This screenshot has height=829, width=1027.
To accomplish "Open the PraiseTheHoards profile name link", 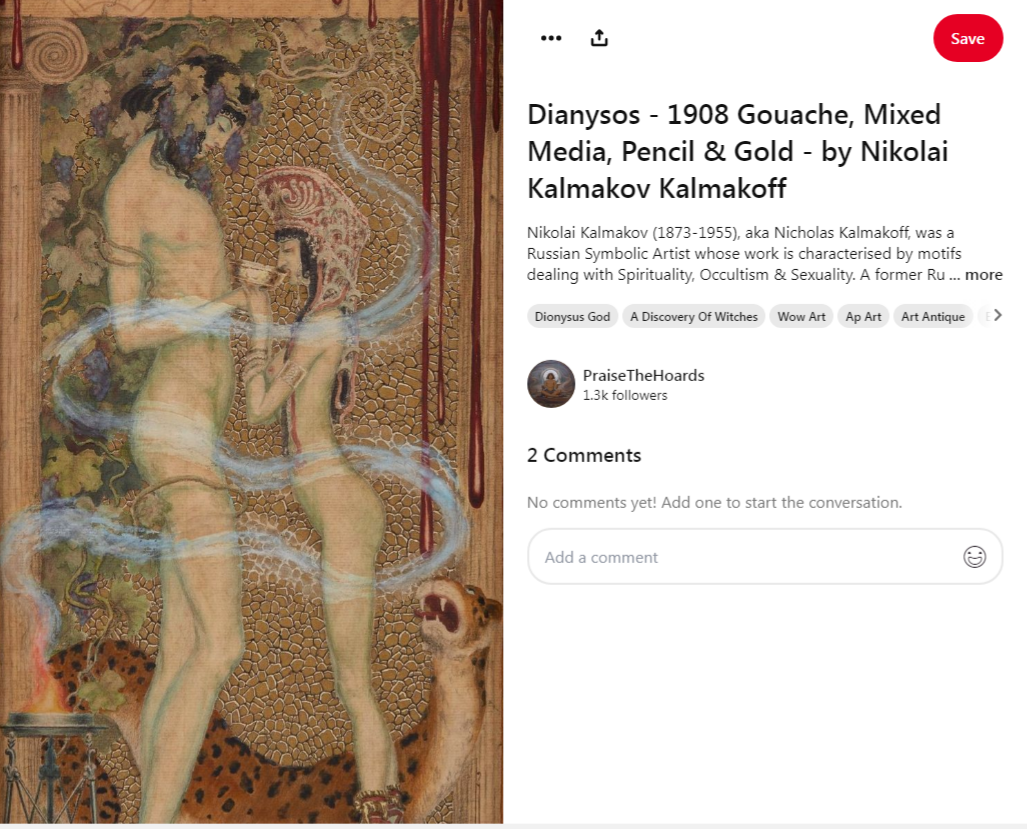I will pyautogui.click(x=643, y=375).
